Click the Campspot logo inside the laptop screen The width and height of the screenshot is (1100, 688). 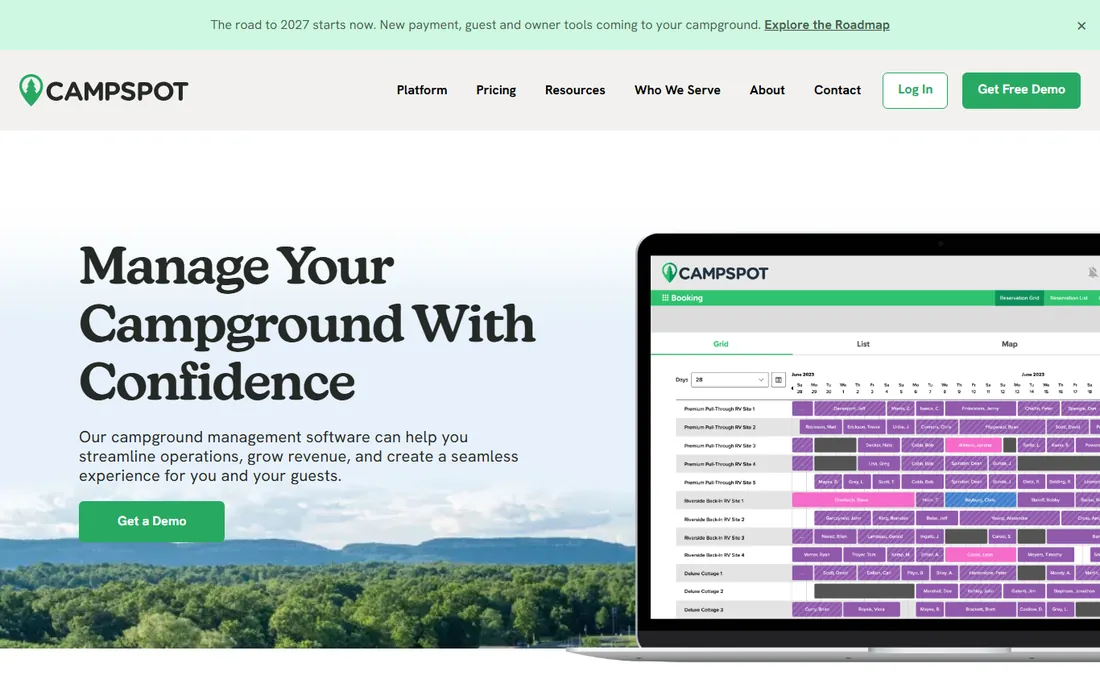click(715, 273)
